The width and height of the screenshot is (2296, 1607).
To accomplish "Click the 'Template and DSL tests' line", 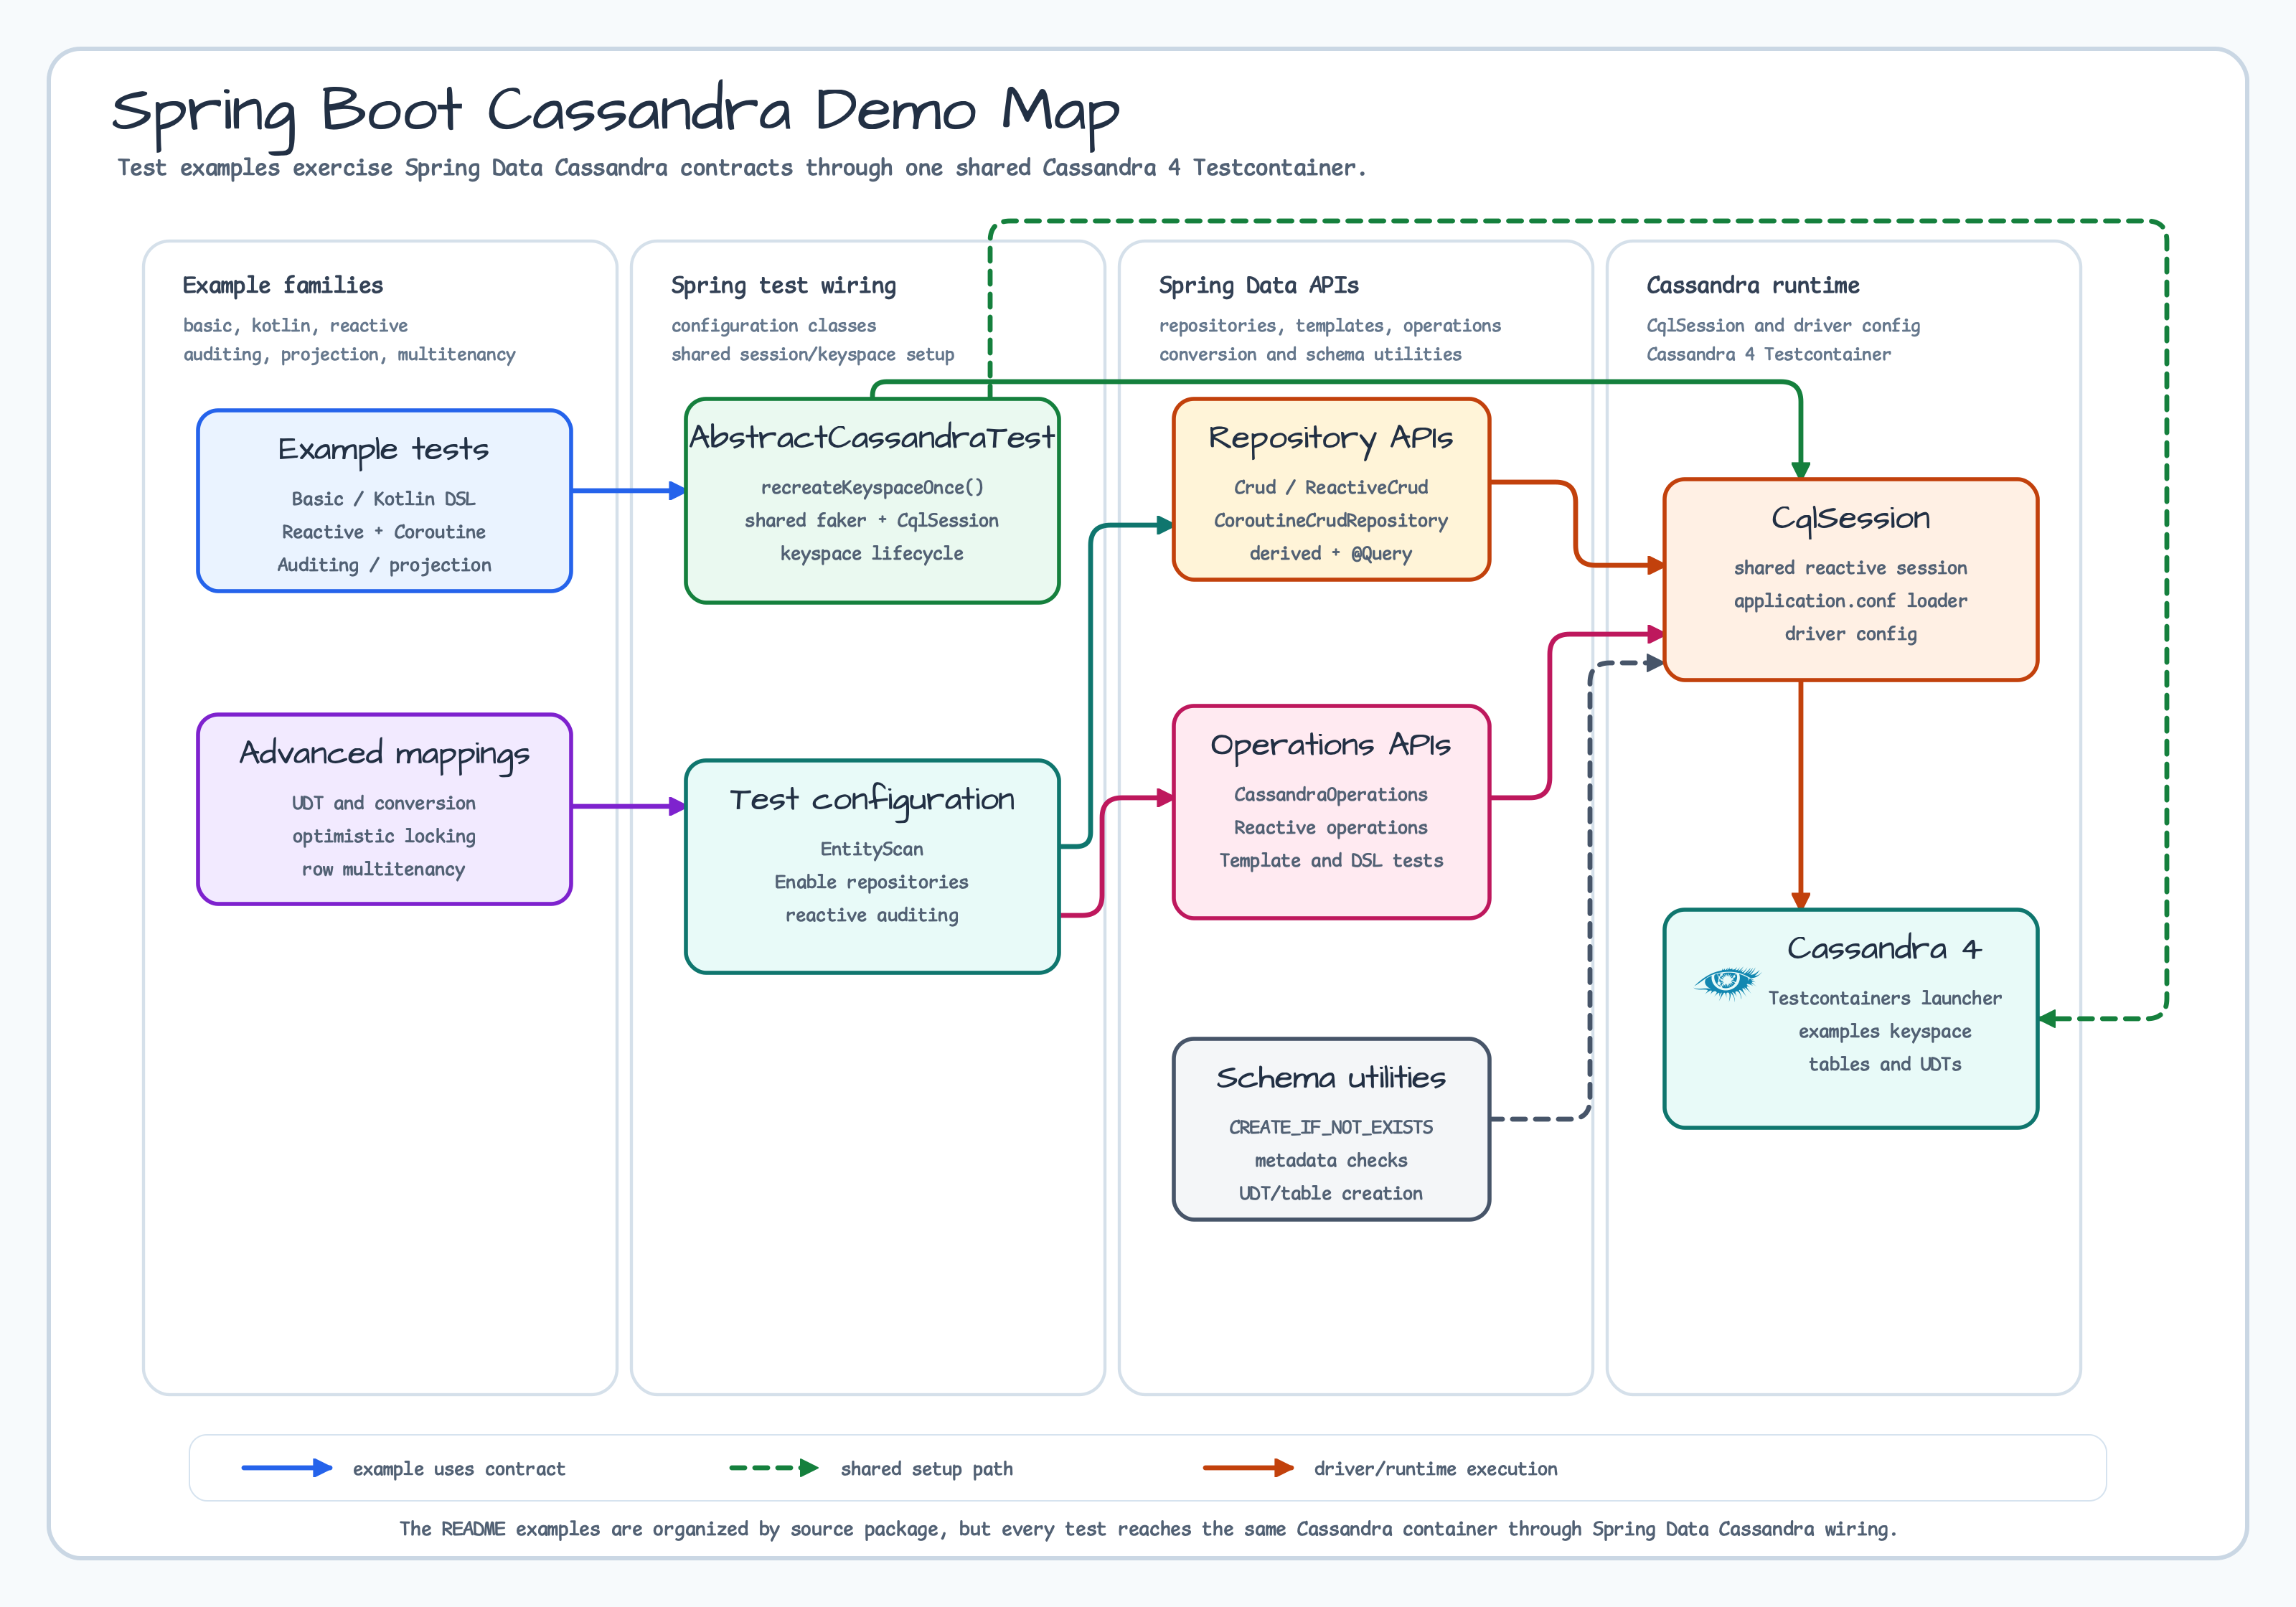I will point(1331,860).
